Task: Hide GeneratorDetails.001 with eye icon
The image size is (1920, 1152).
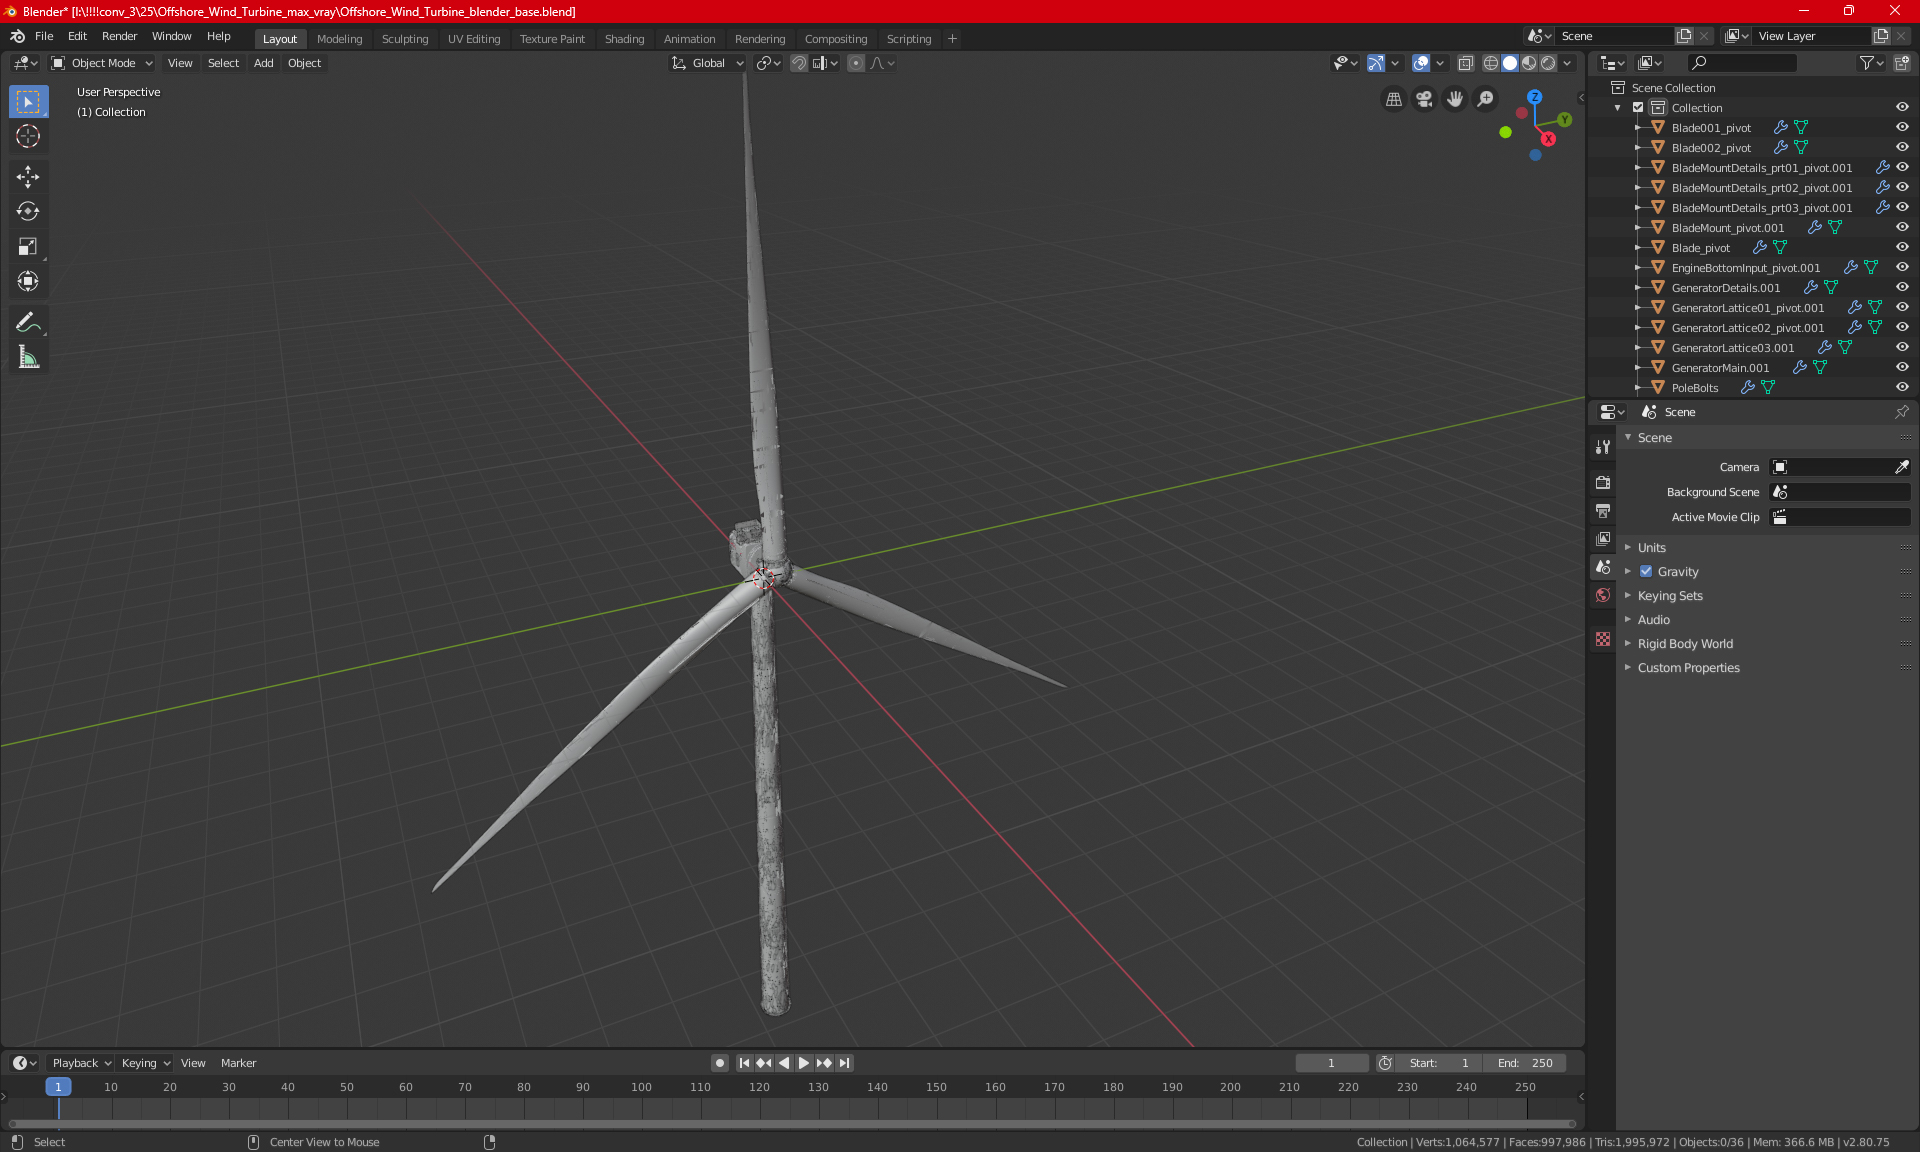Action: pos(1902,288)
